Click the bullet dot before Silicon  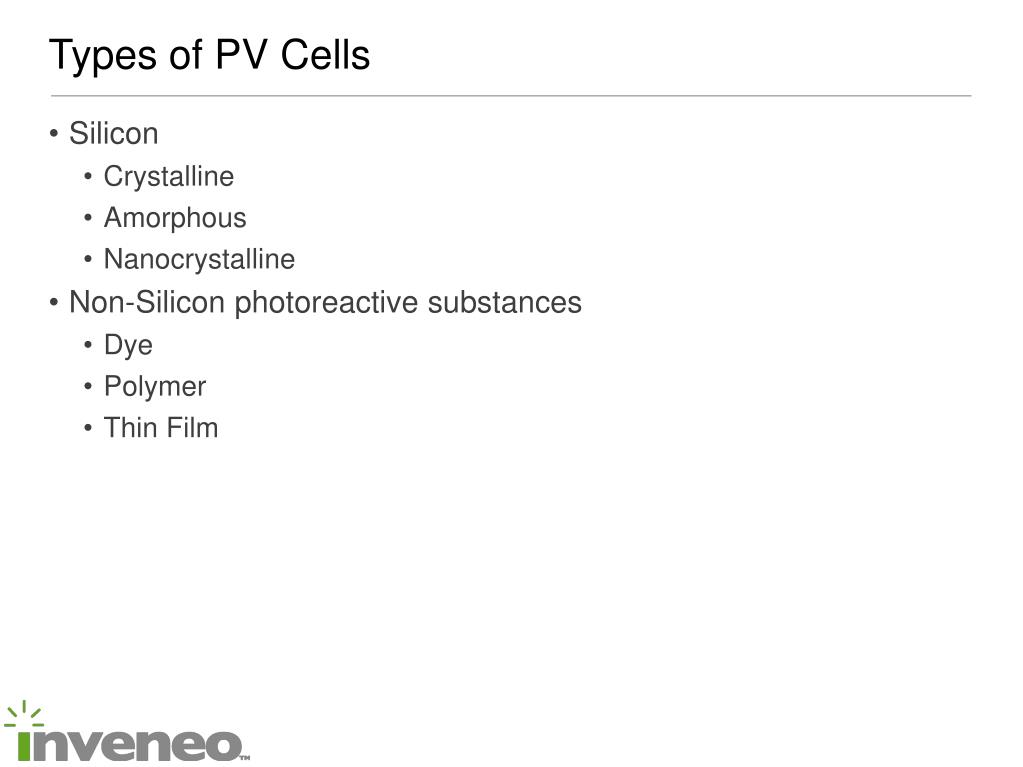[x=54, y=134]
